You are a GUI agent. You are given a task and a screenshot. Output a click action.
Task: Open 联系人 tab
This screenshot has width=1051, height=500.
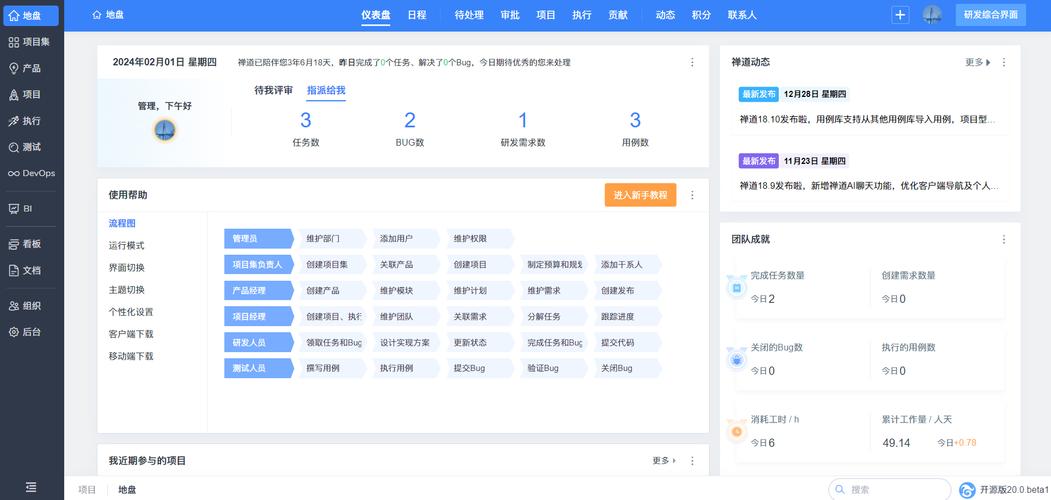coord(742,15)
